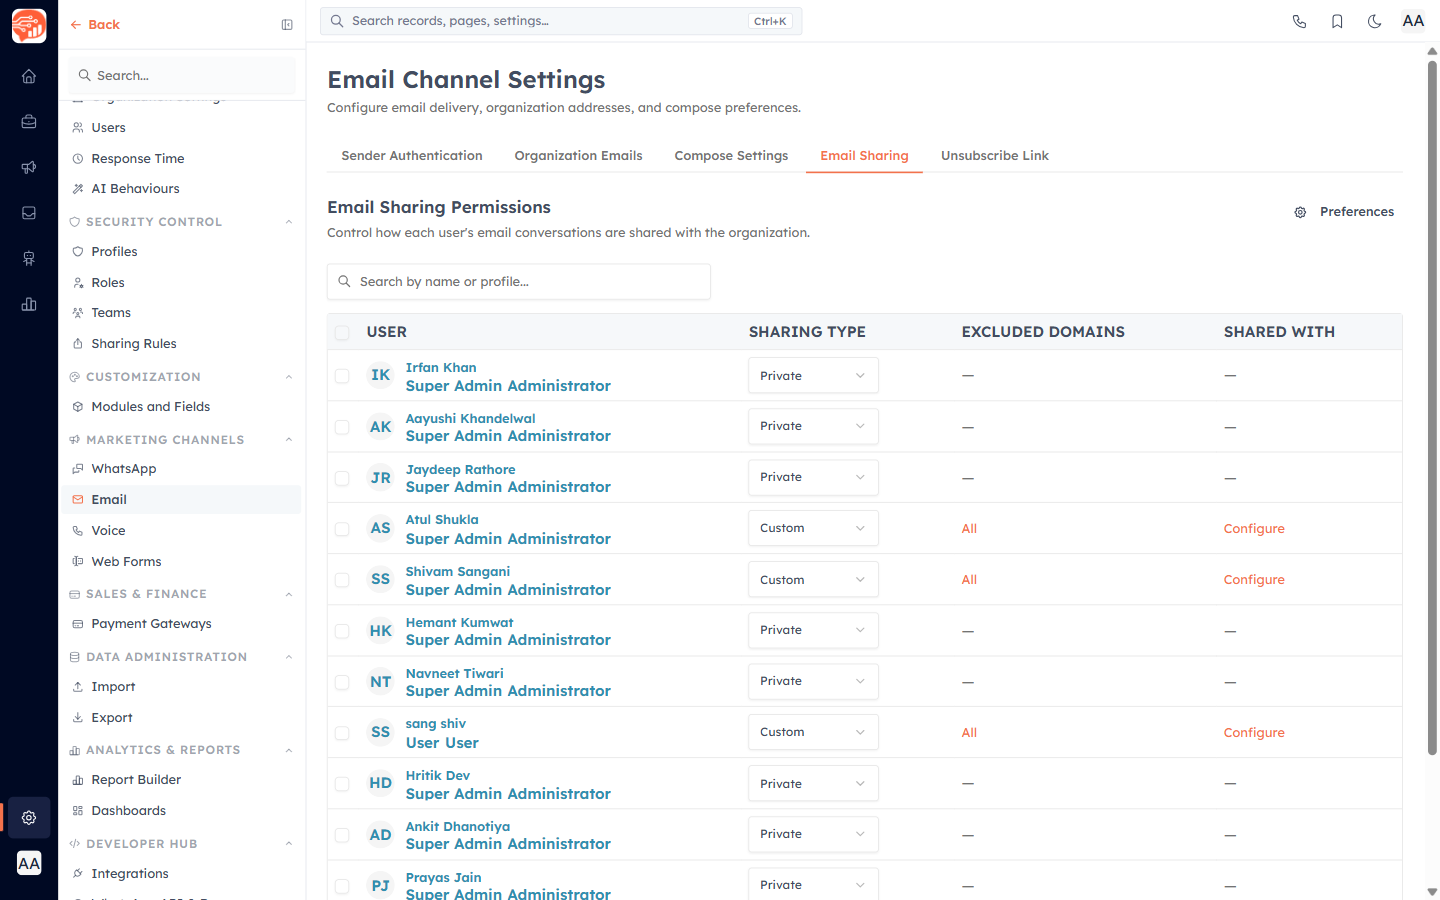Screen dimensions: 1440x900
Task: Click the phone call icon
Action: 1299,21
